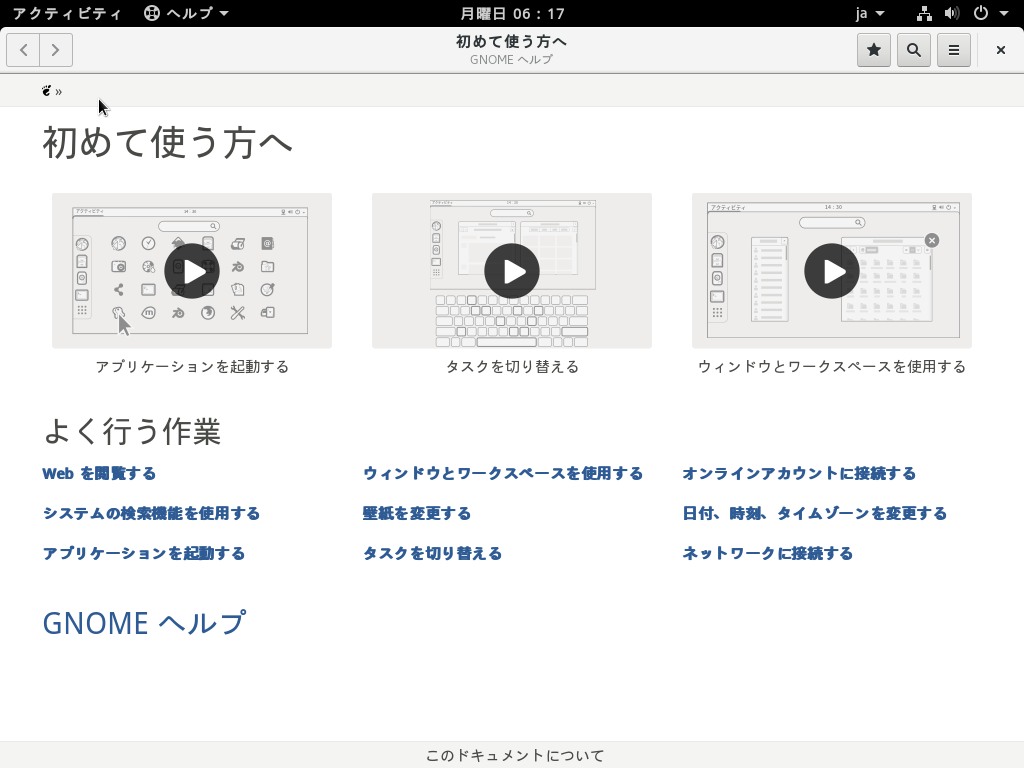Open タスクを切り替える caption under video

pyautogui.click(x=512, y=367)
